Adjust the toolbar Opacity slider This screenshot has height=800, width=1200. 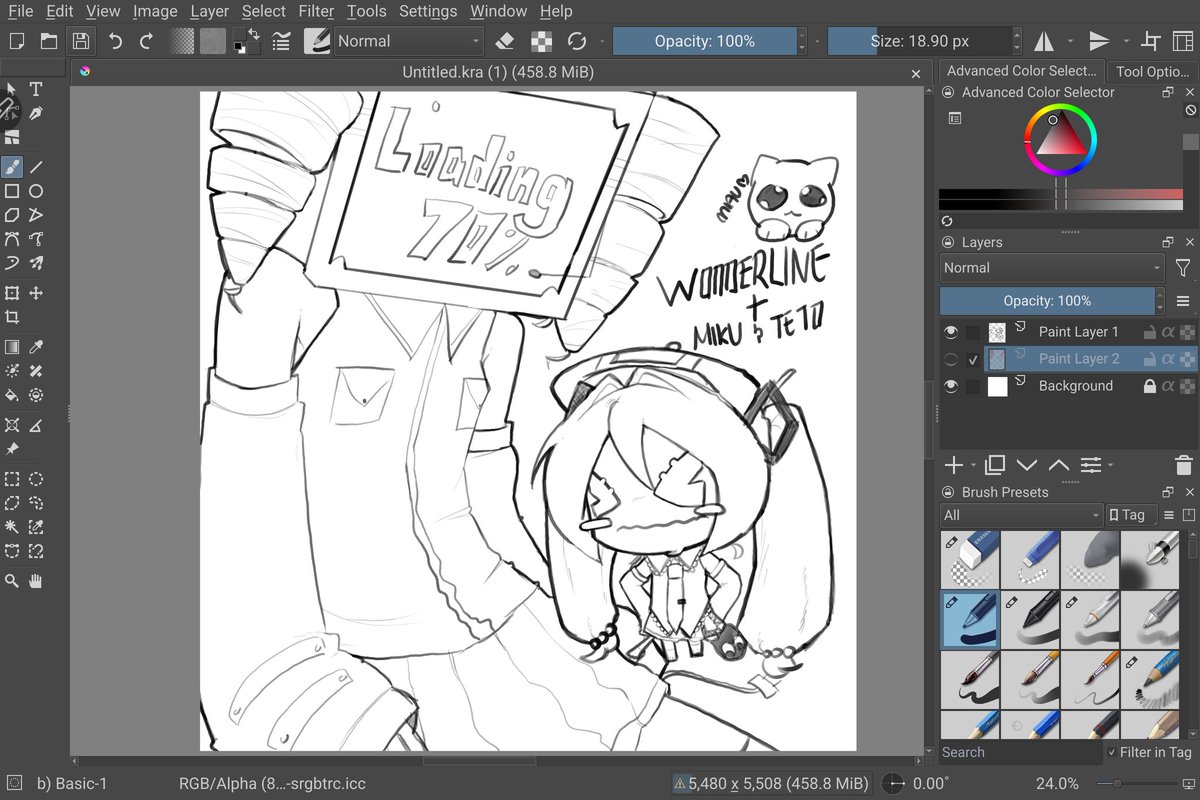705,41
